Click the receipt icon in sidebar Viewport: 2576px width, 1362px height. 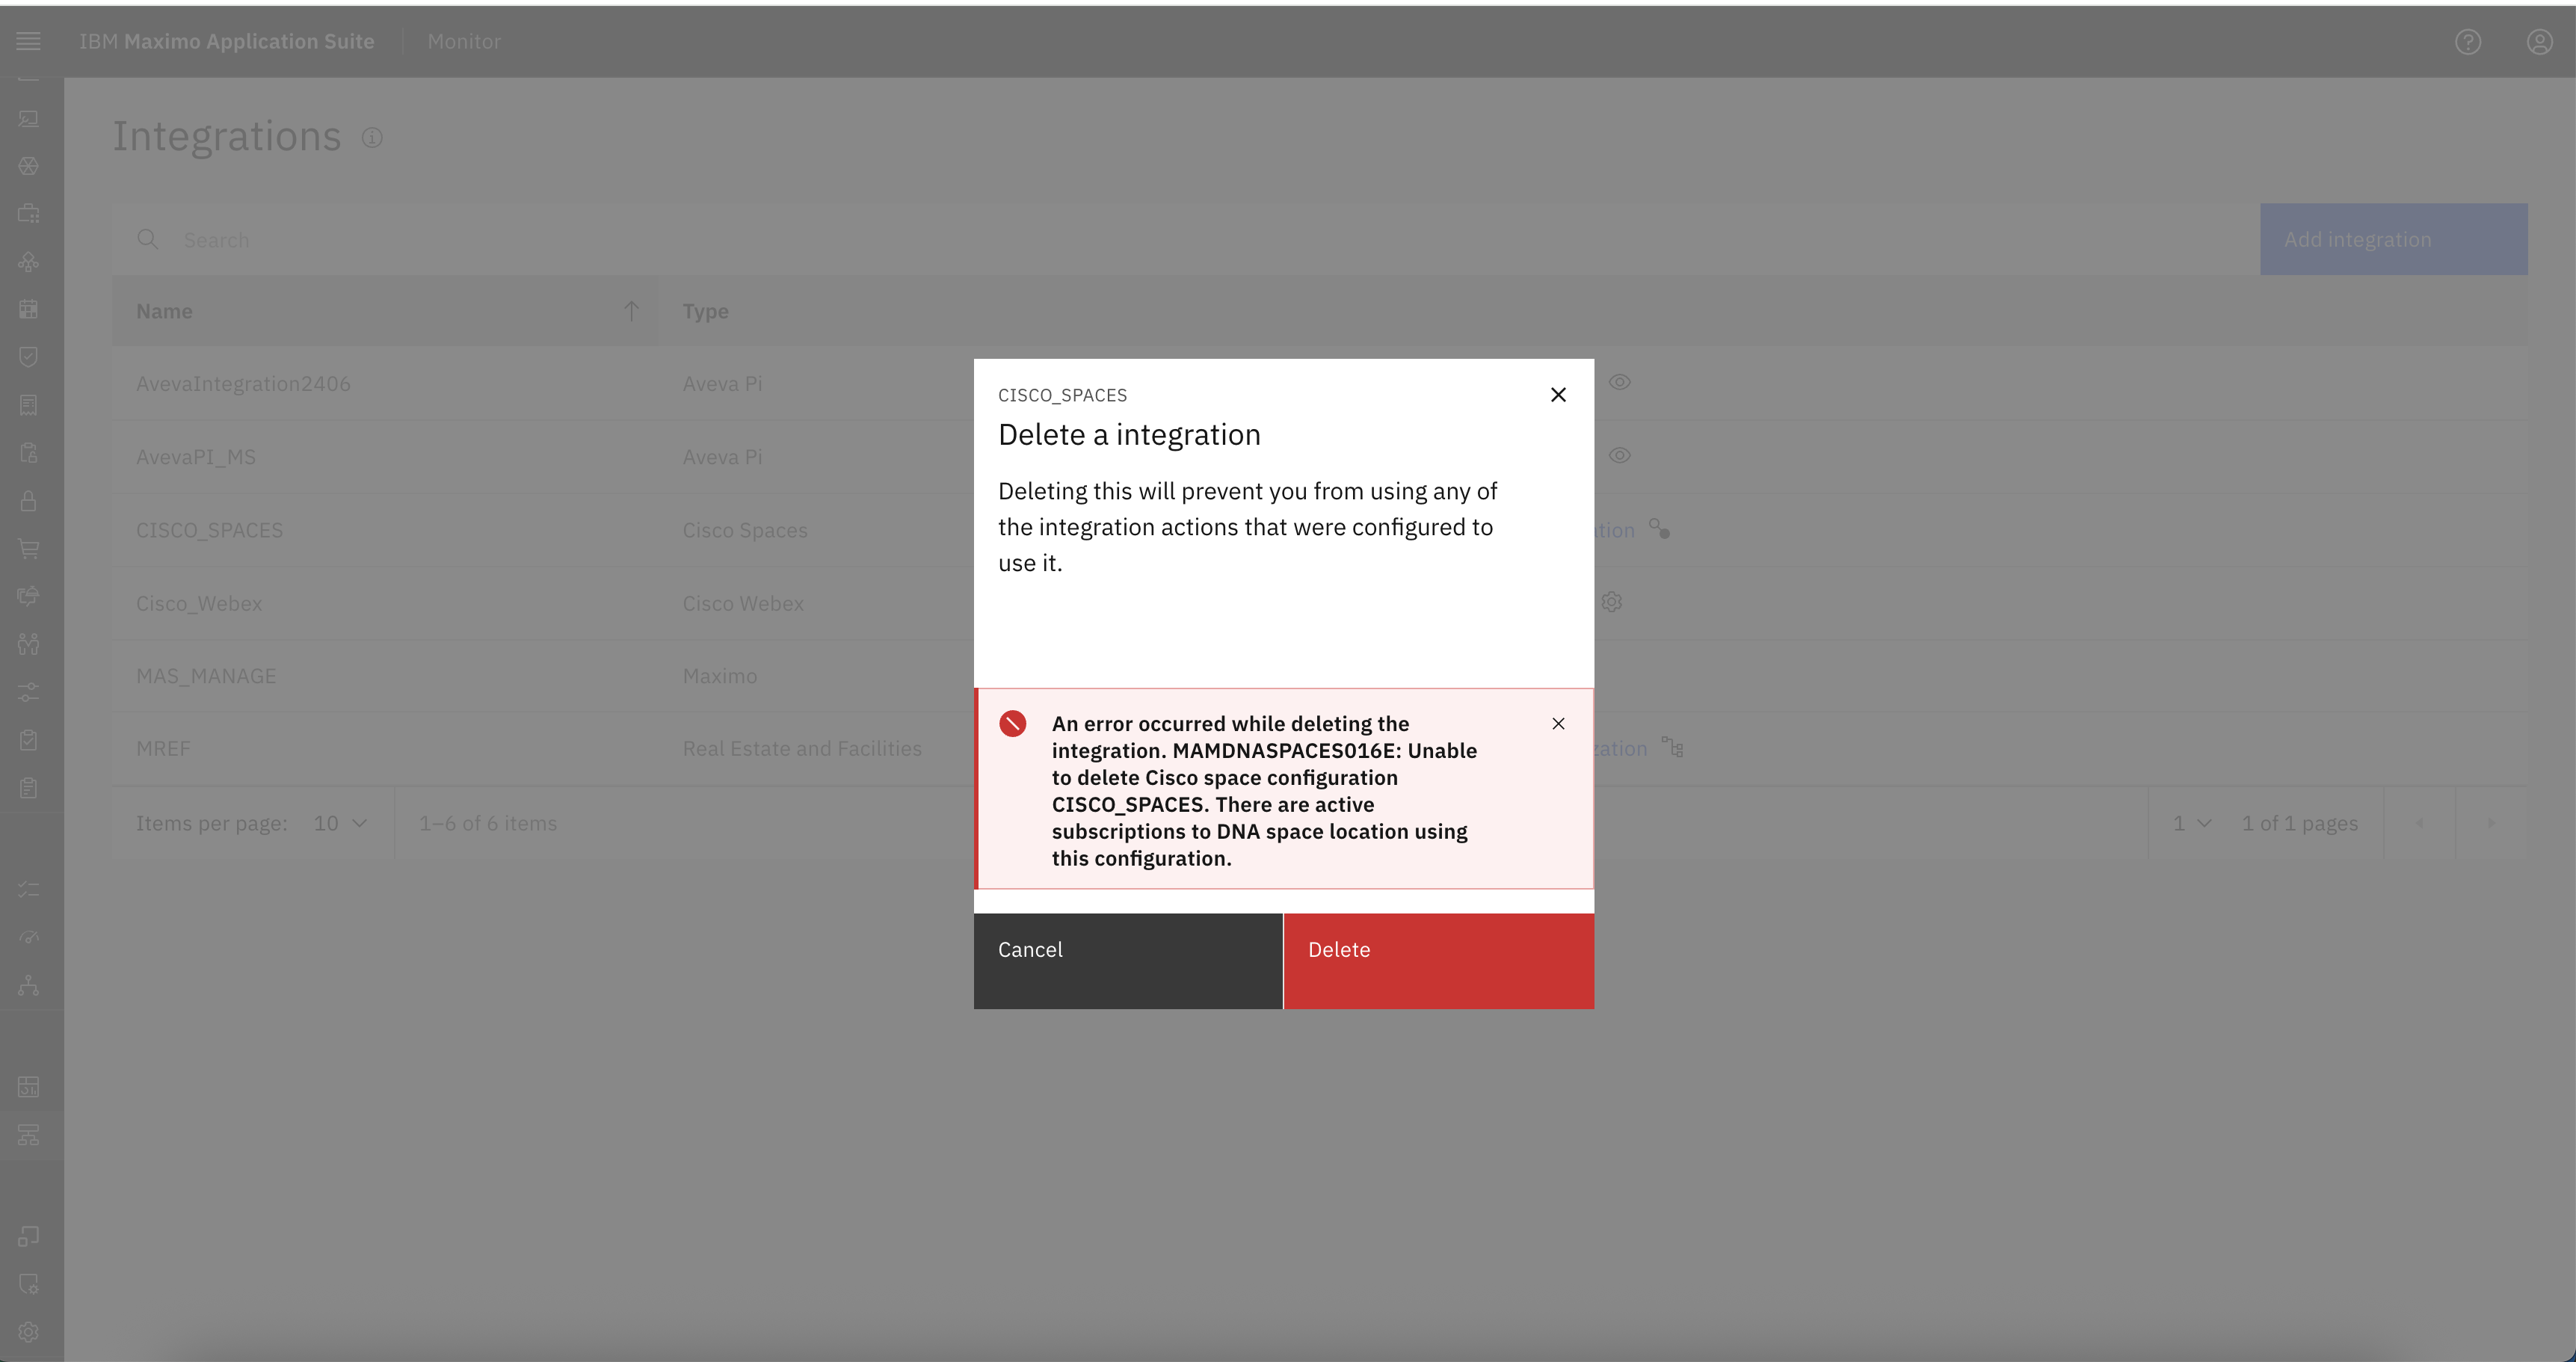(28, 405)
